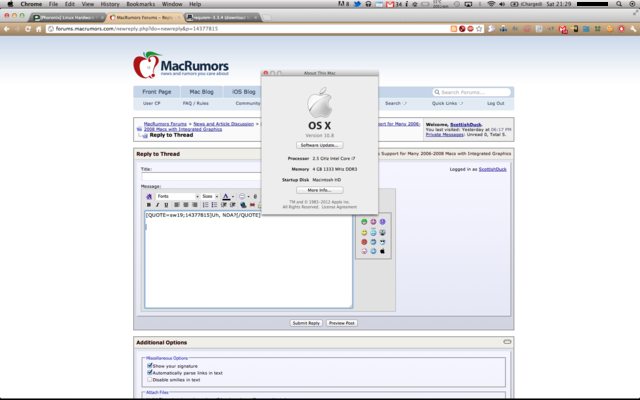Click Chrome's back arrow button
640x400 pixels.
tap(7, 29)
